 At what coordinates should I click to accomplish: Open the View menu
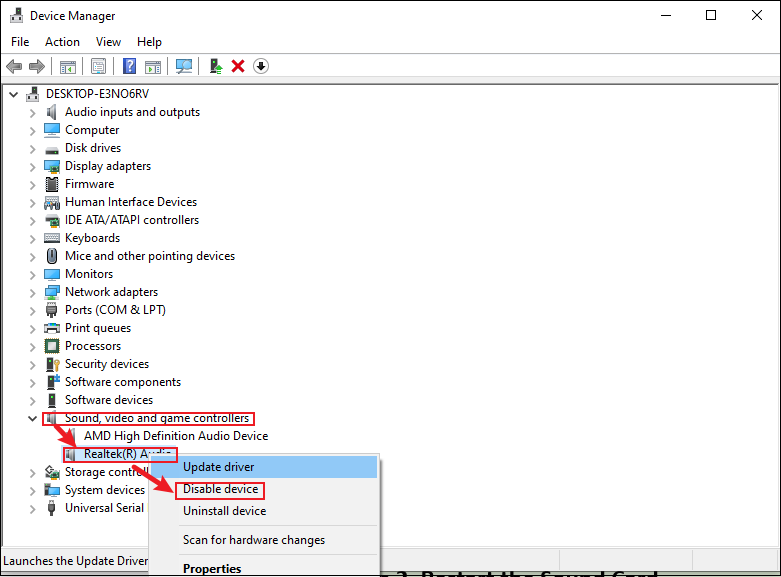click(x=108, y=42)
